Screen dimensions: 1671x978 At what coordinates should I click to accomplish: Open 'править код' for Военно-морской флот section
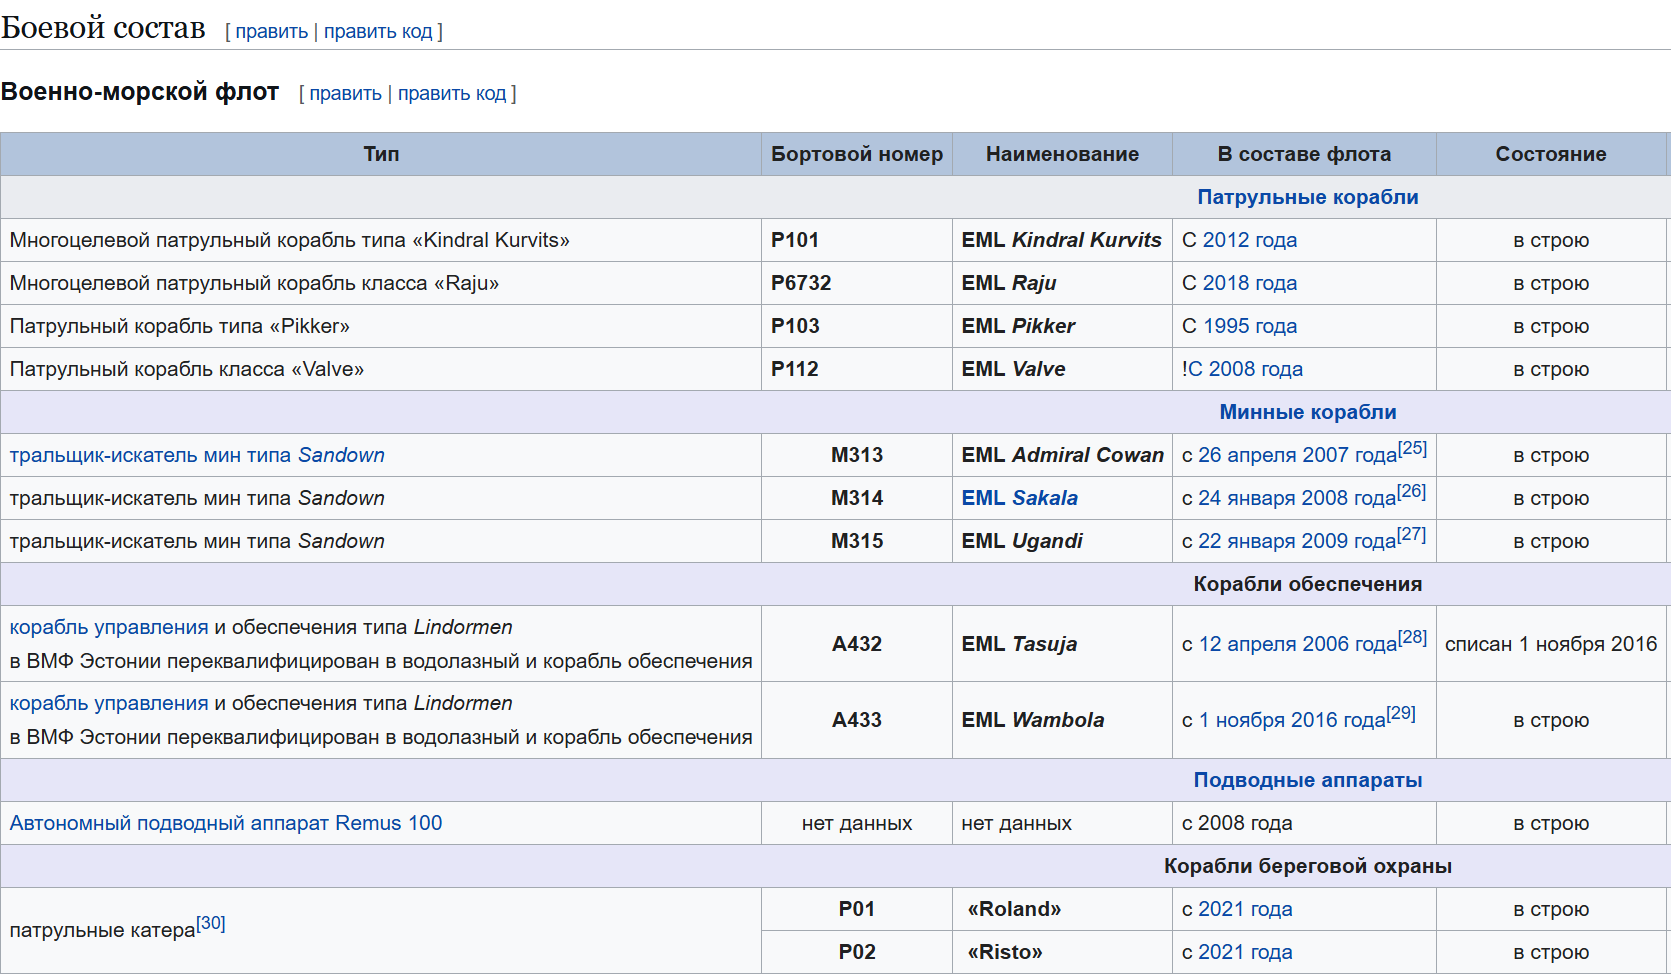451,93
